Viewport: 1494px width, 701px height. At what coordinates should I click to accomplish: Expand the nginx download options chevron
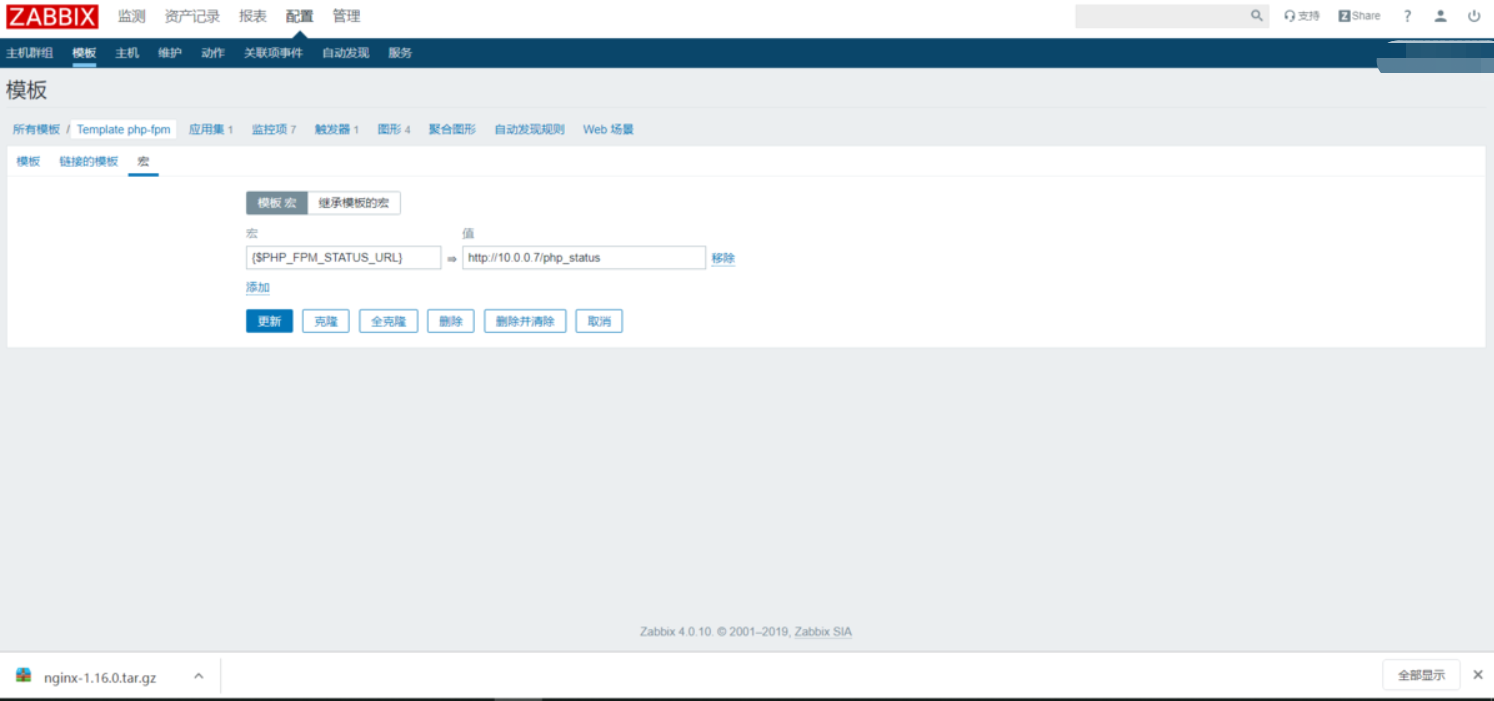point(198,676)
